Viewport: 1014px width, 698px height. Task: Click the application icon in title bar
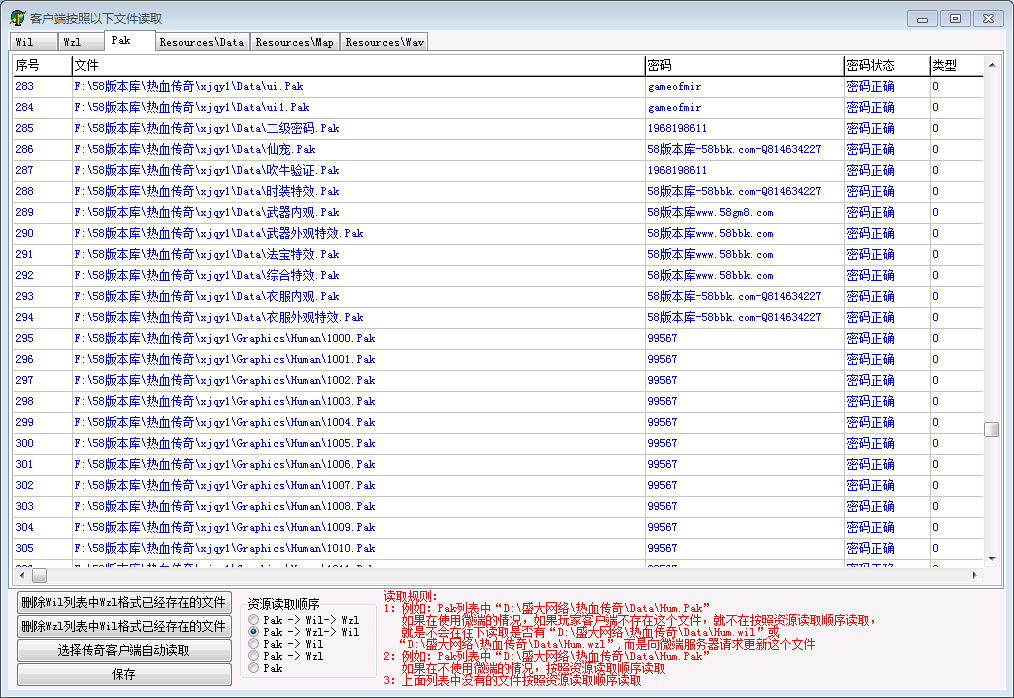[x=17, y=17]
